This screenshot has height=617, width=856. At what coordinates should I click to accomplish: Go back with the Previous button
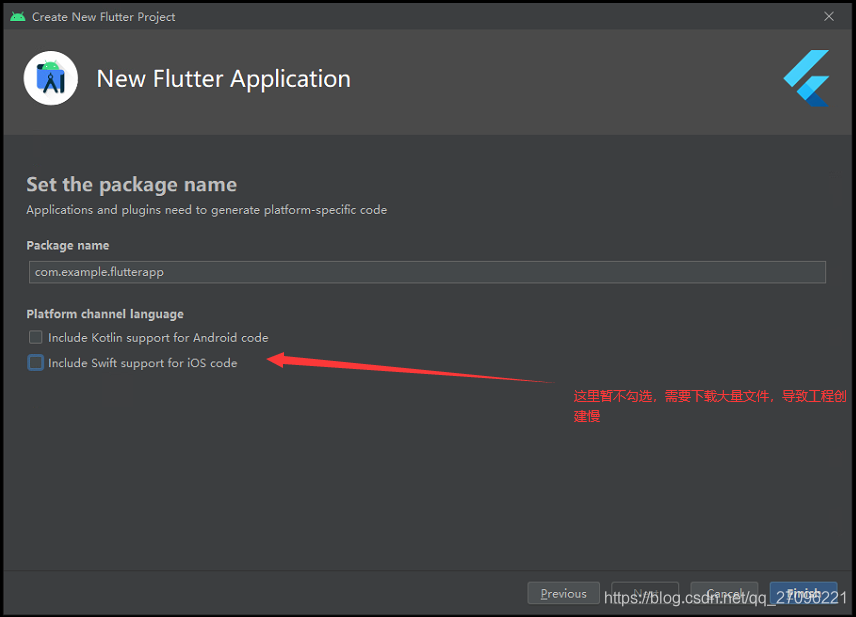point(563,593)
